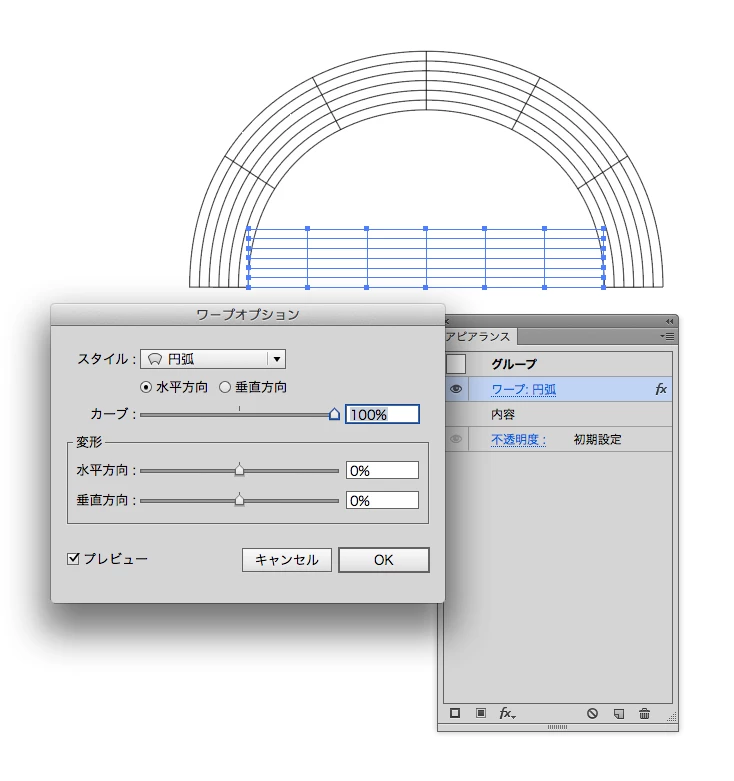Screen dimensions: 734x781
Task: Click the 変形 水平方向 0% field
Action: tap(382, 470)
